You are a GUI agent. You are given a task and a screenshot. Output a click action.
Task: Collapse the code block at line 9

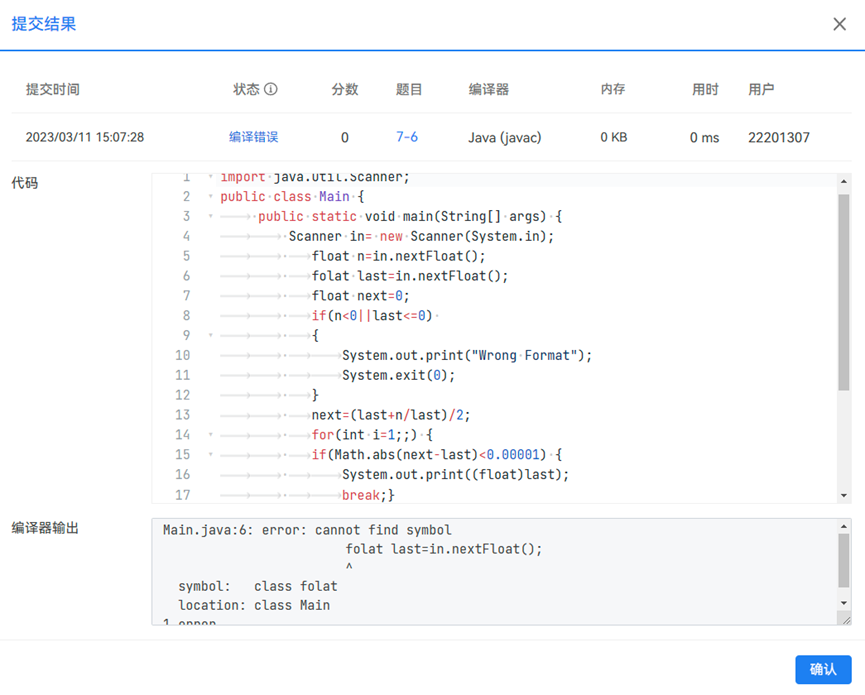[x=210, y=335]
